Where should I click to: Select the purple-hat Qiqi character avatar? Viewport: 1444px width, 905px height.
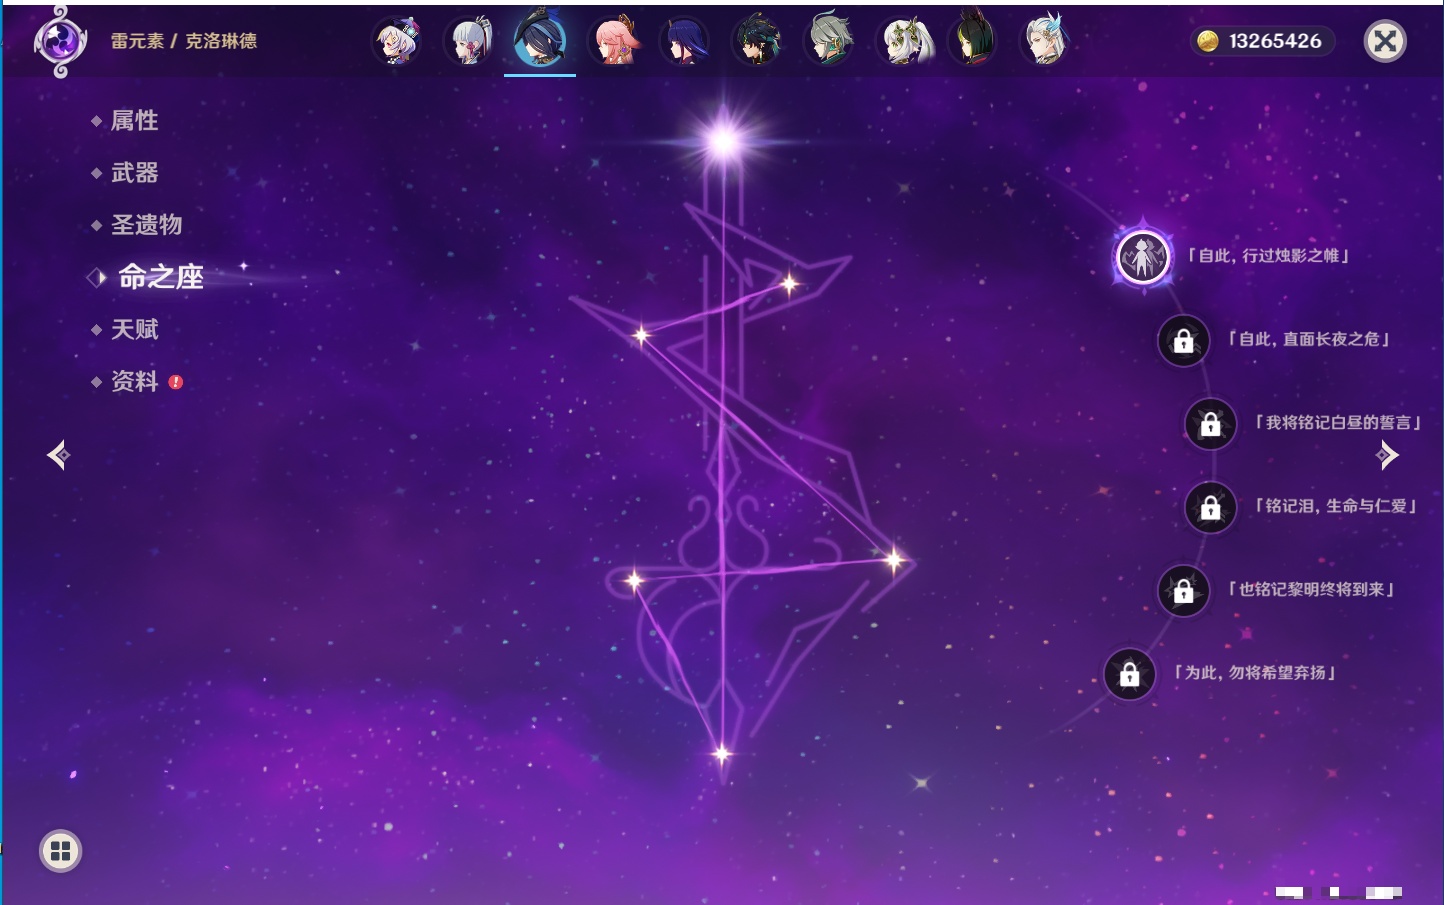397,41
